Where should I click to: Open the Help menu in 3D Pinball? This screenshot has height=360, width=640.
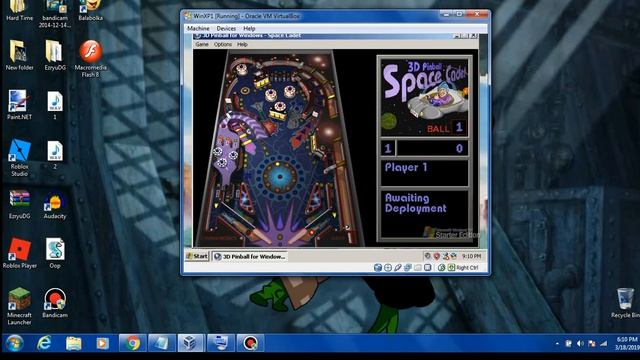242,44
